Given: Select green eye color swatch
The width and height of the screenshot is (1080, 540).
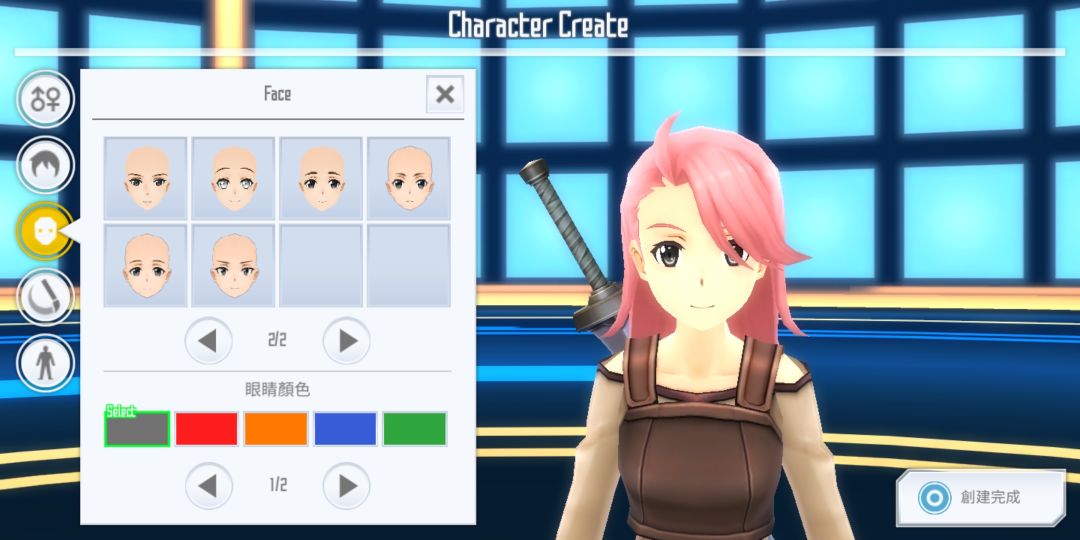Looking at the screenshot, I should (415, 429).
